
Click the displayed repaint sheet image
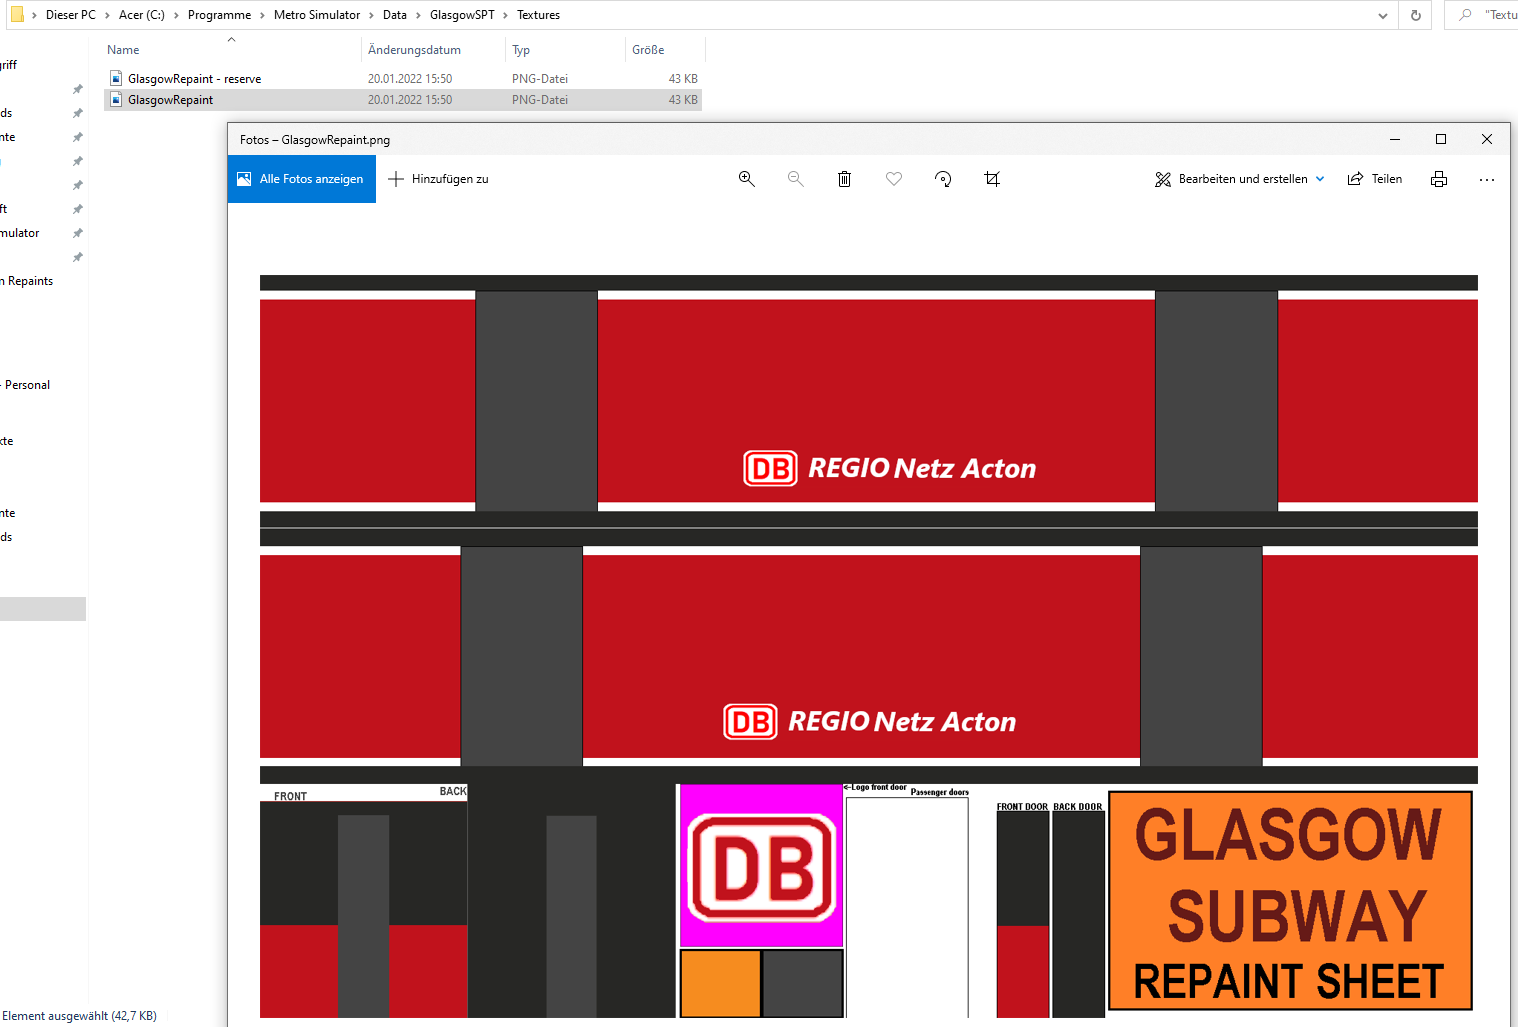(868, 646)
